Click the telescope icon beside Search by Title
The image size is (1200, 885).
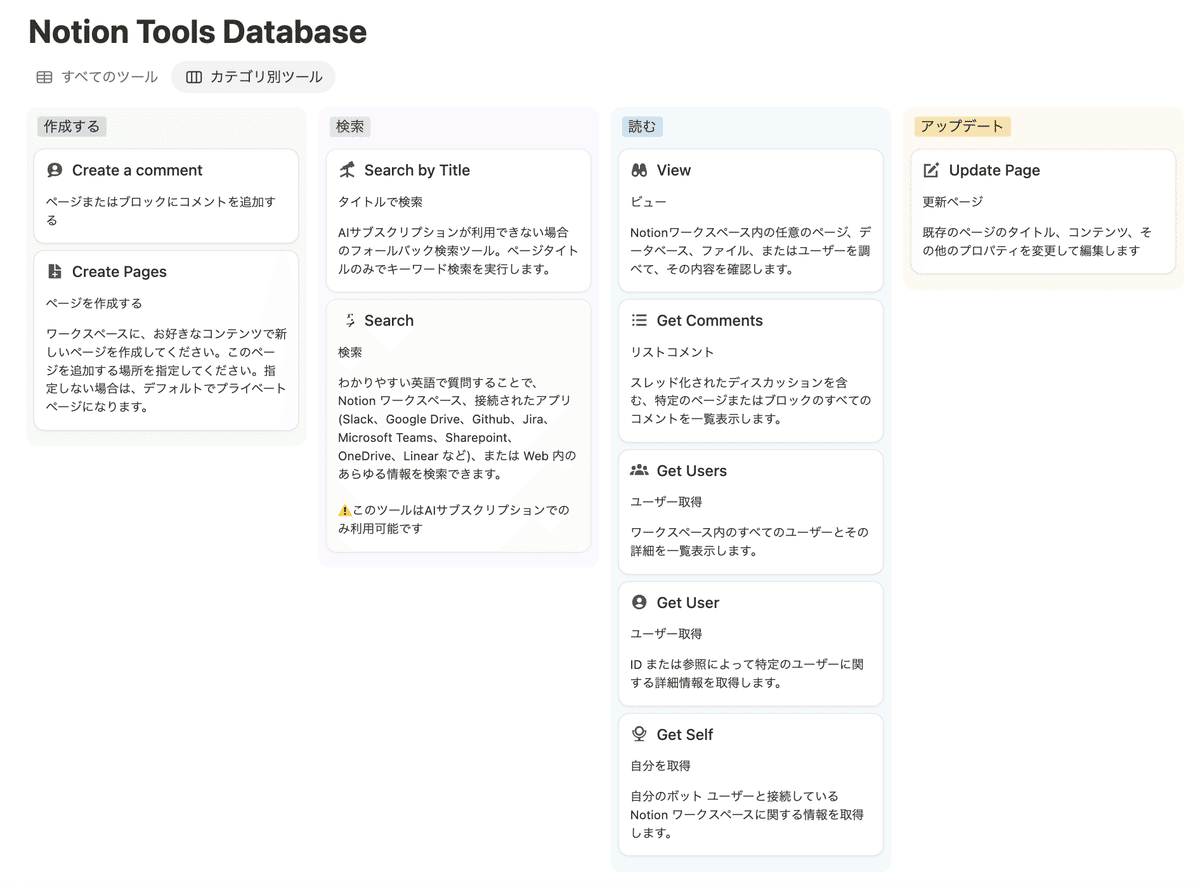347,171
